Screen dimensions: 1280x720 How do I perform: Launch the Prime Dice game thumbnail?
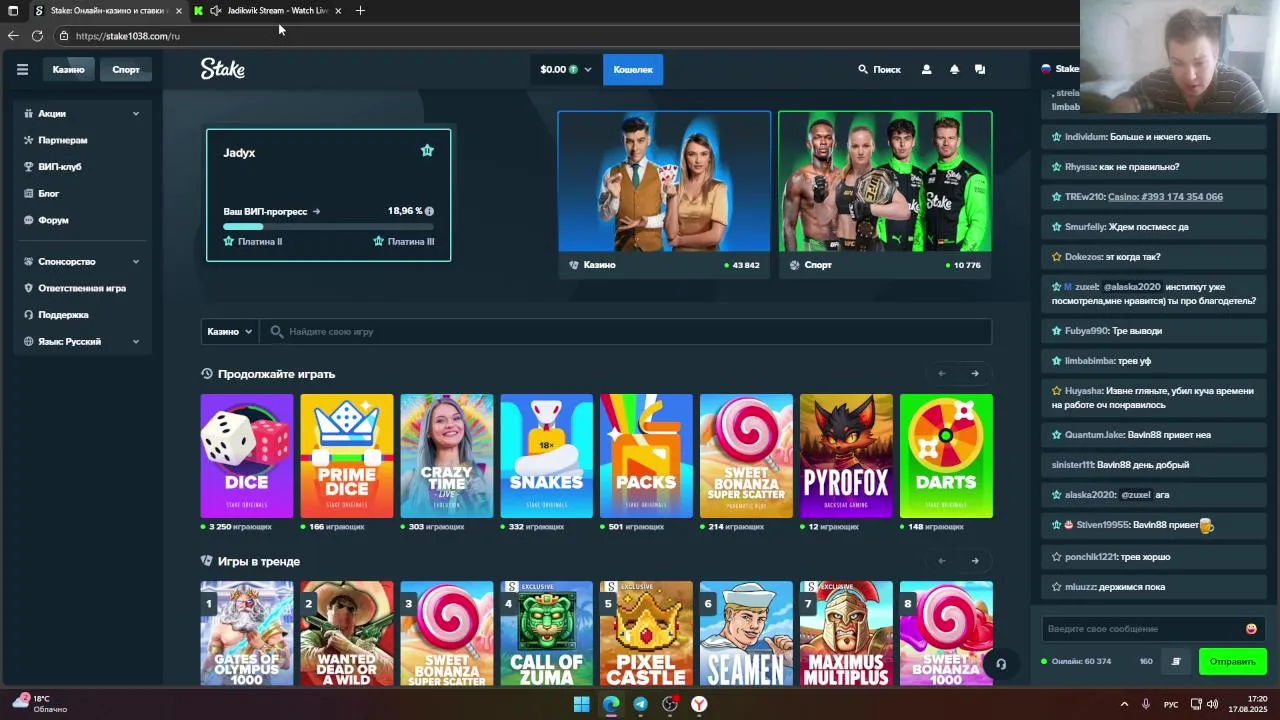[x=347, y=456]
